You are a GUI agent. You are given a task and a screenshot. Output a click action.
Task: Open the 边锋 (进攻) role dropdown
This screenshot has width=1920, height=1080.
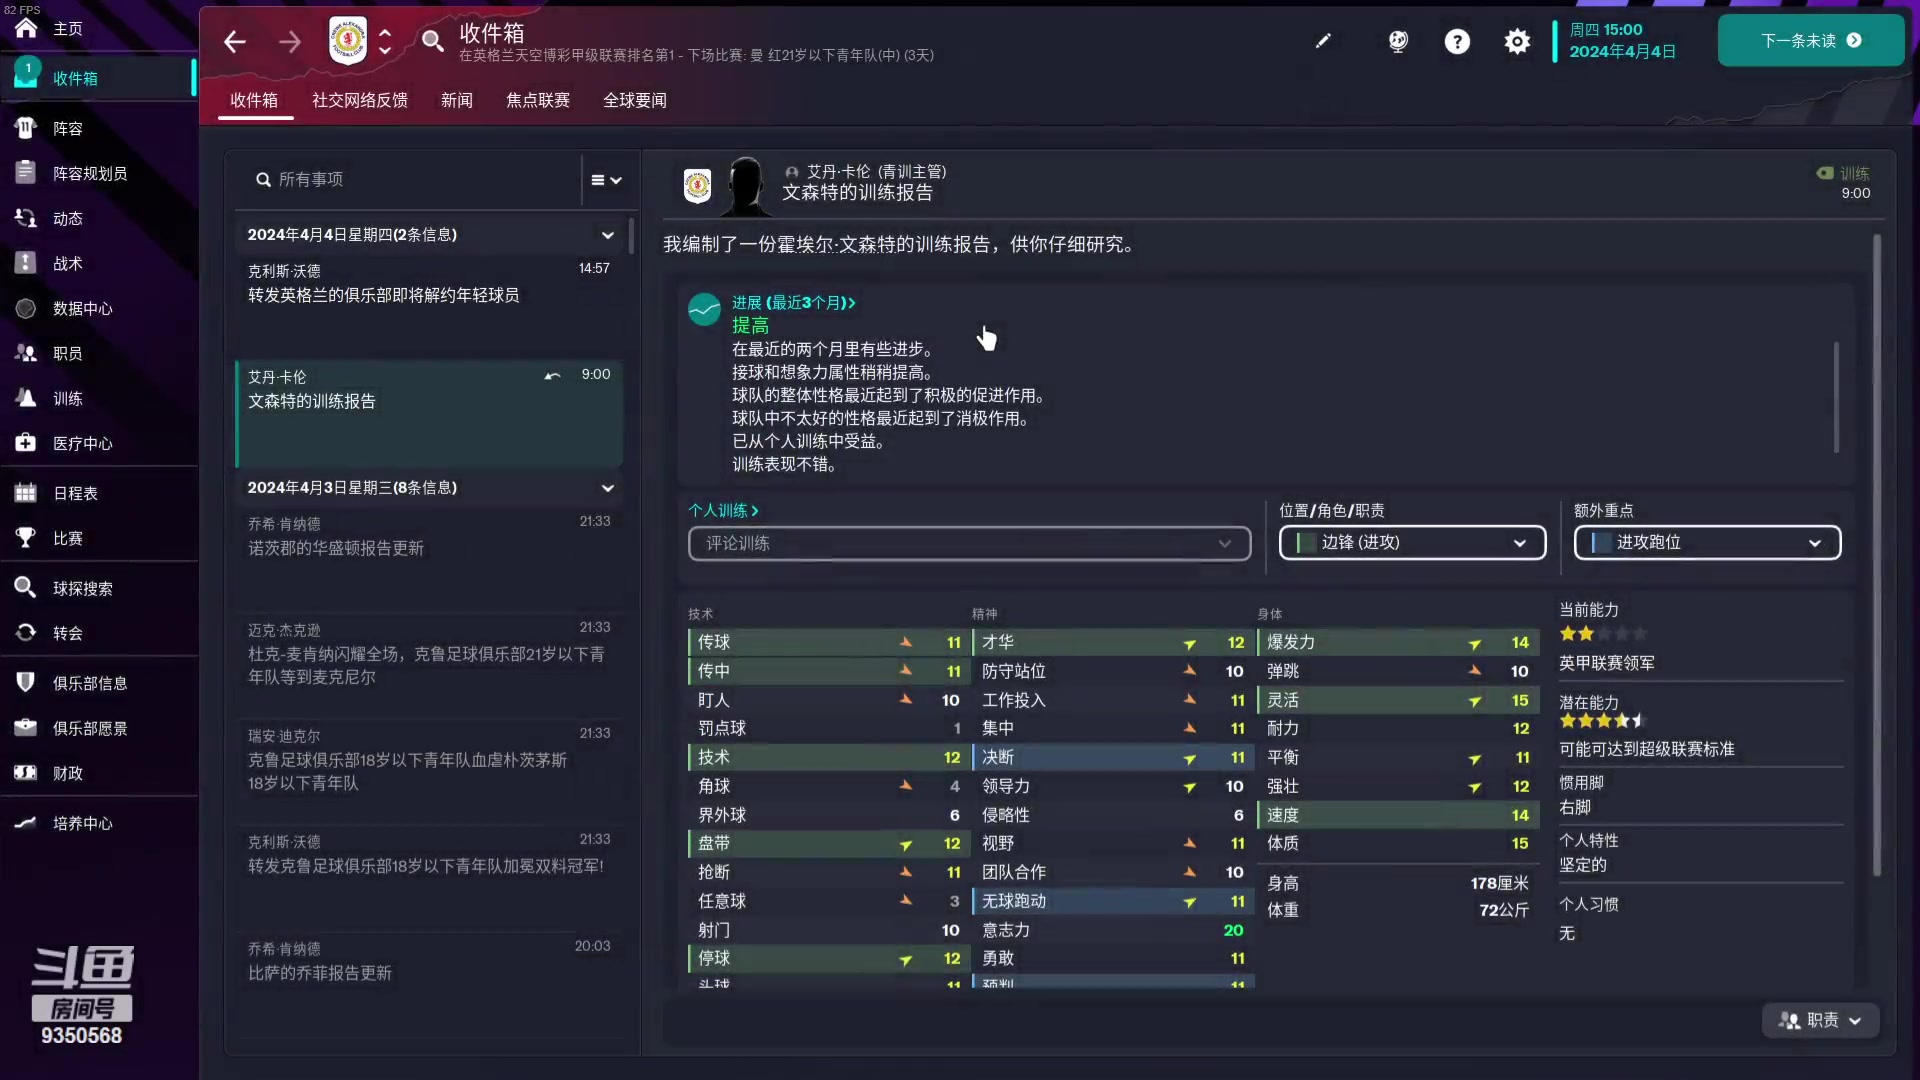1411,542
